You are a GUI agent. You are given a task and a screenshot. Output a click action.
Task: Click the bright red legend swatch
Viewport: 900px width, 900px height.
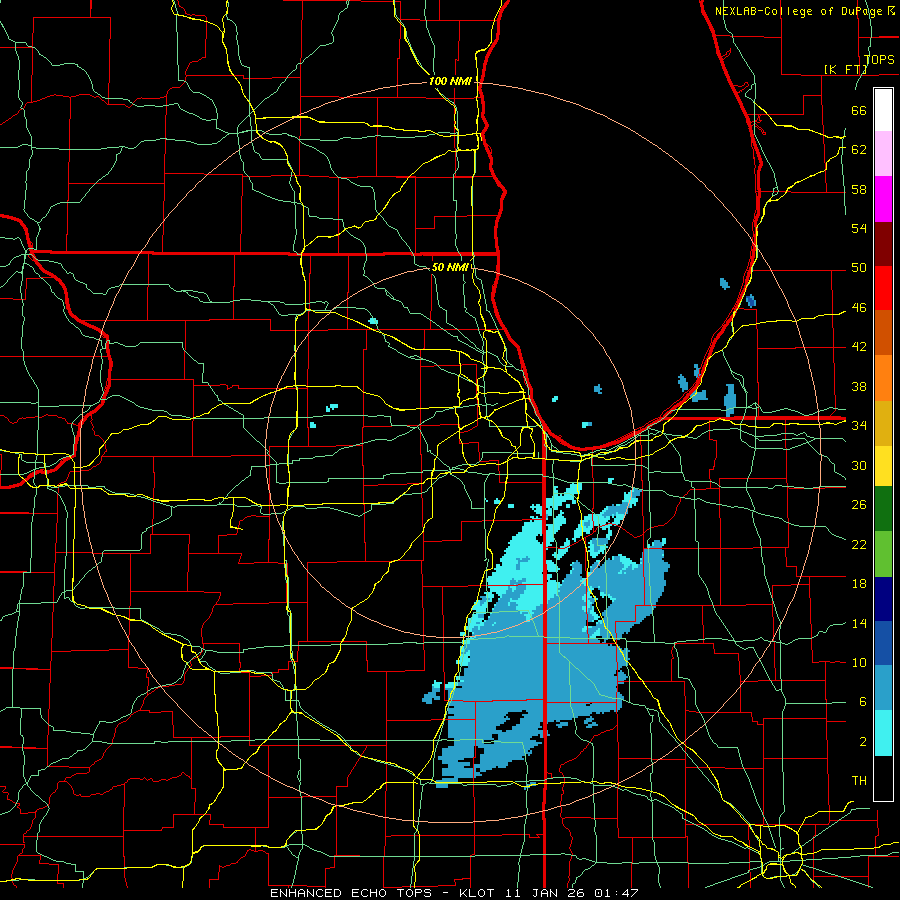tap(883, 288)
